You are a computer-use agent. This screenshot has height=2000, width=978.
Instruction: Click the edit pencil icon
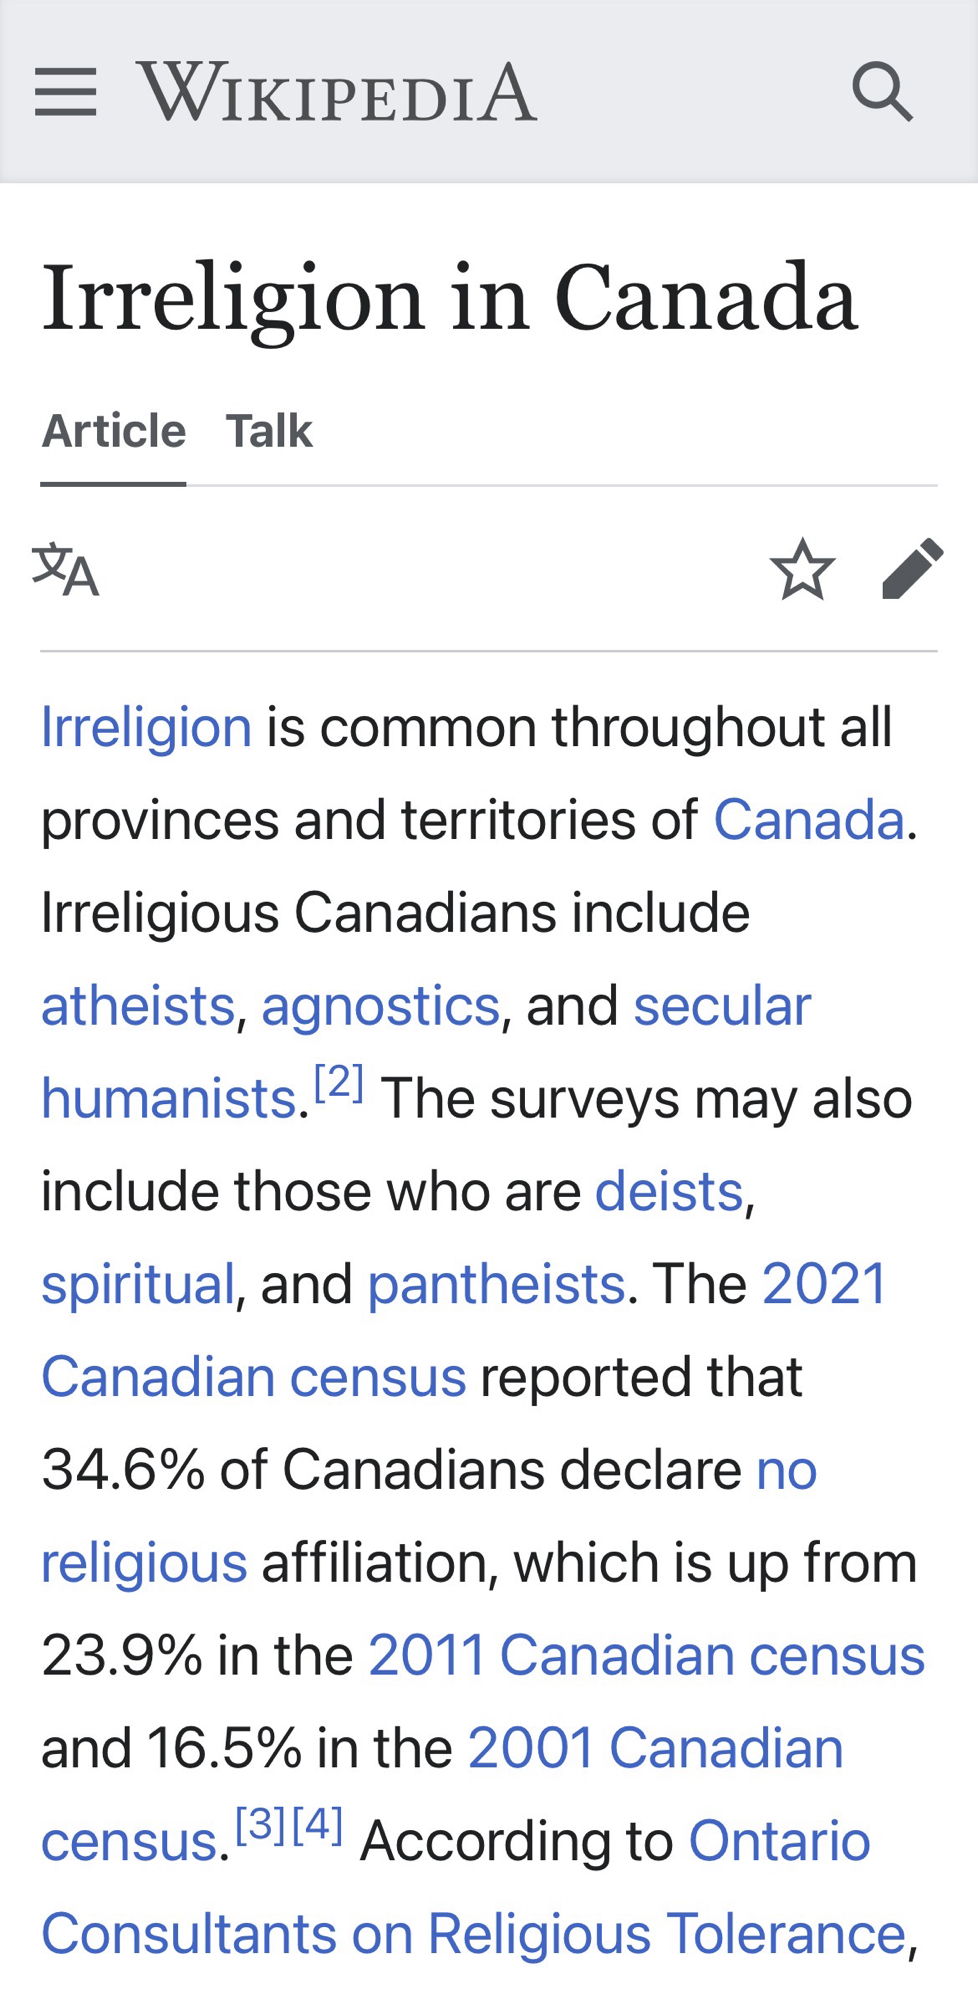tap(912, 569)
